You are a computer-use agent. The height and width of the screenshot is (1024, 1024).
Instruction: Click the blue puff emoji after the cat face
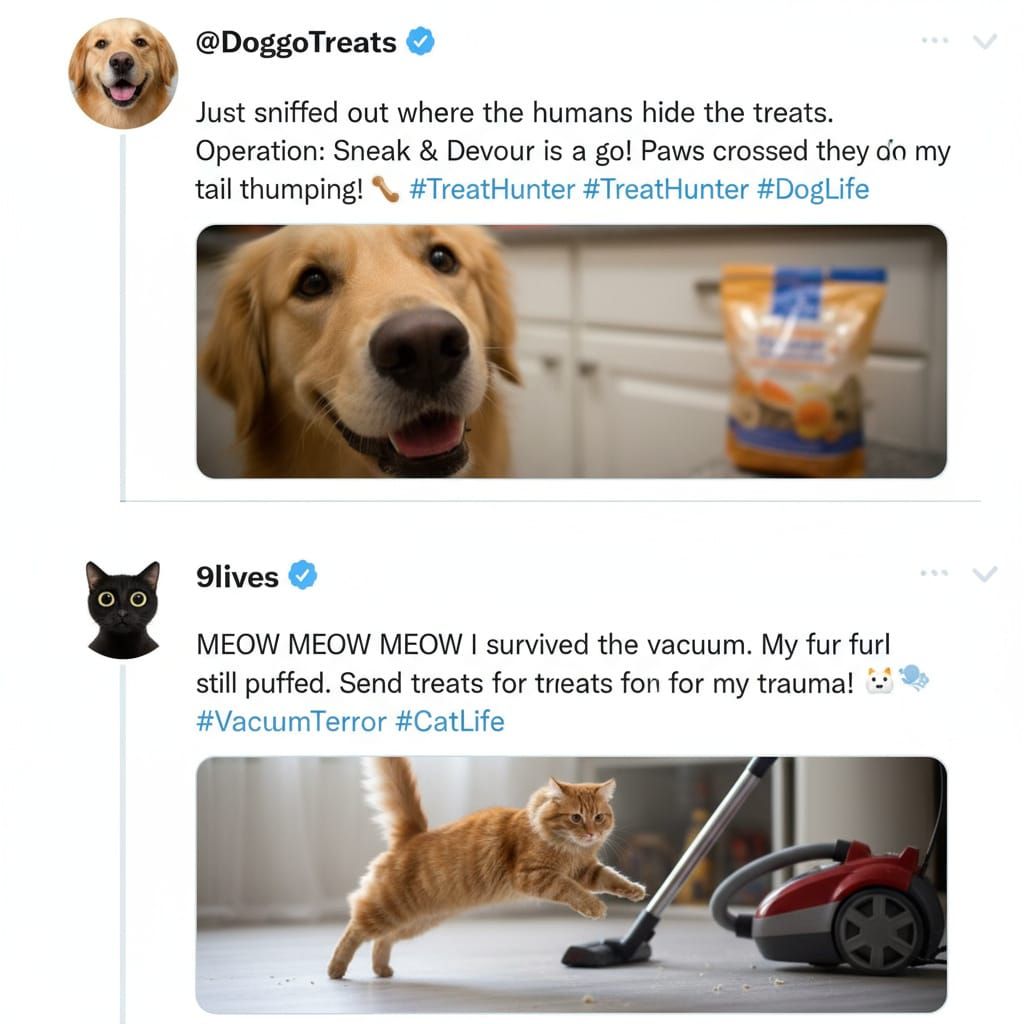(914, 680)
